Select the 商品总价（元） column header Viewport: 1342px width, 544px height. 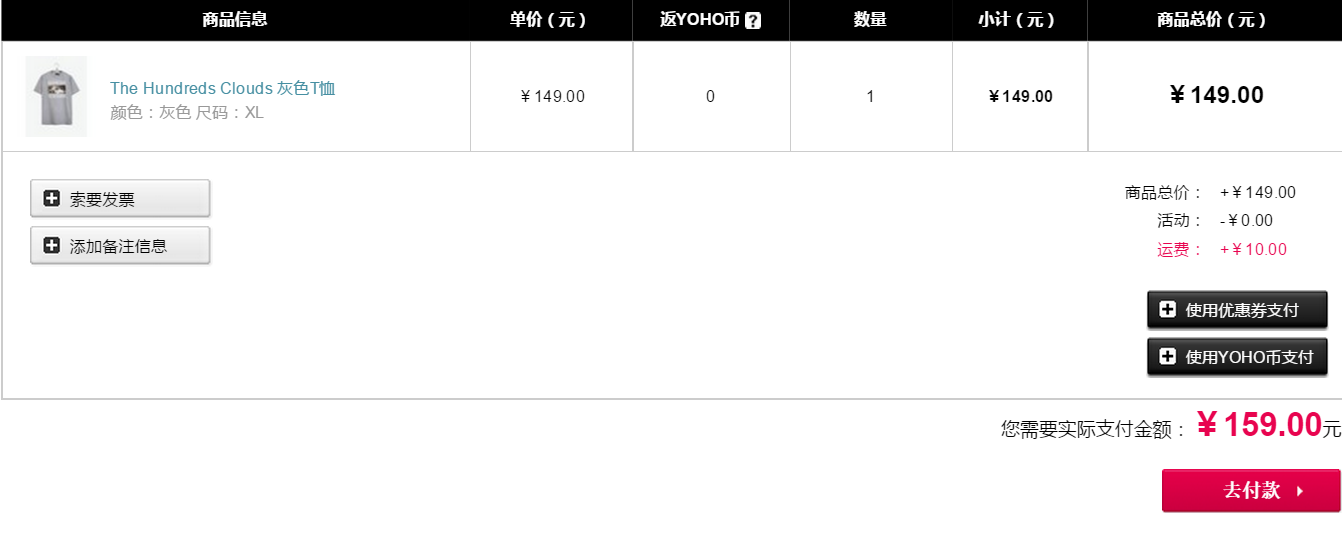click(x=1214, y=20)
